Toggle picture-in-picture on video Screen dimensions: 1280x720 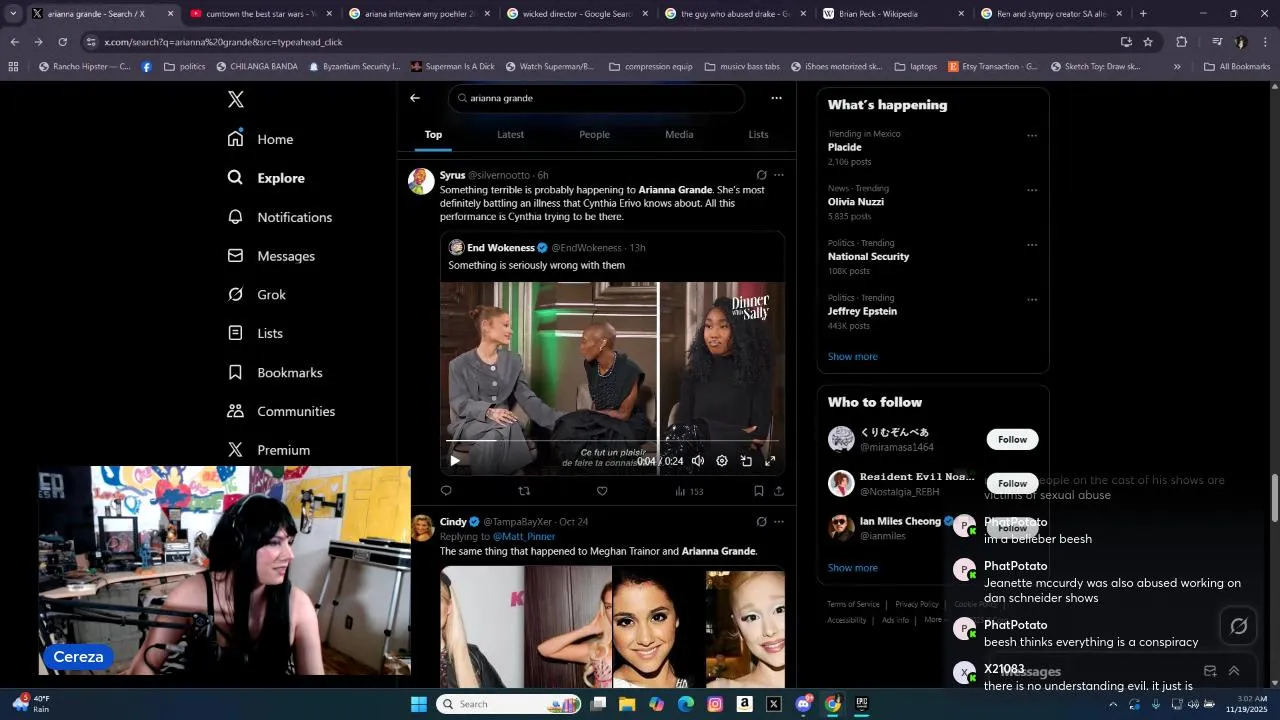click(746, 461)
